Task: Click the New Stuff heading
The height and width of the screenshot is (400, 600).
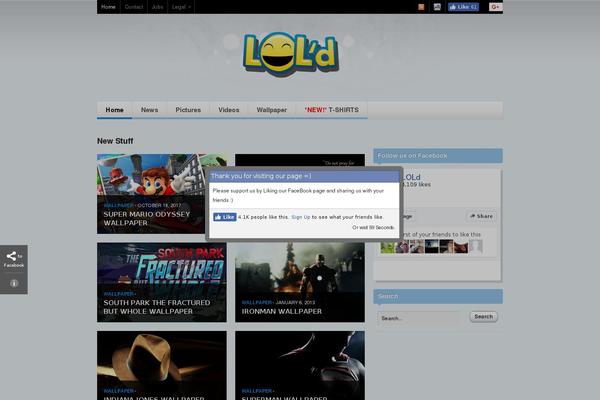Action: pyautogui.click(x=115, y=141)
